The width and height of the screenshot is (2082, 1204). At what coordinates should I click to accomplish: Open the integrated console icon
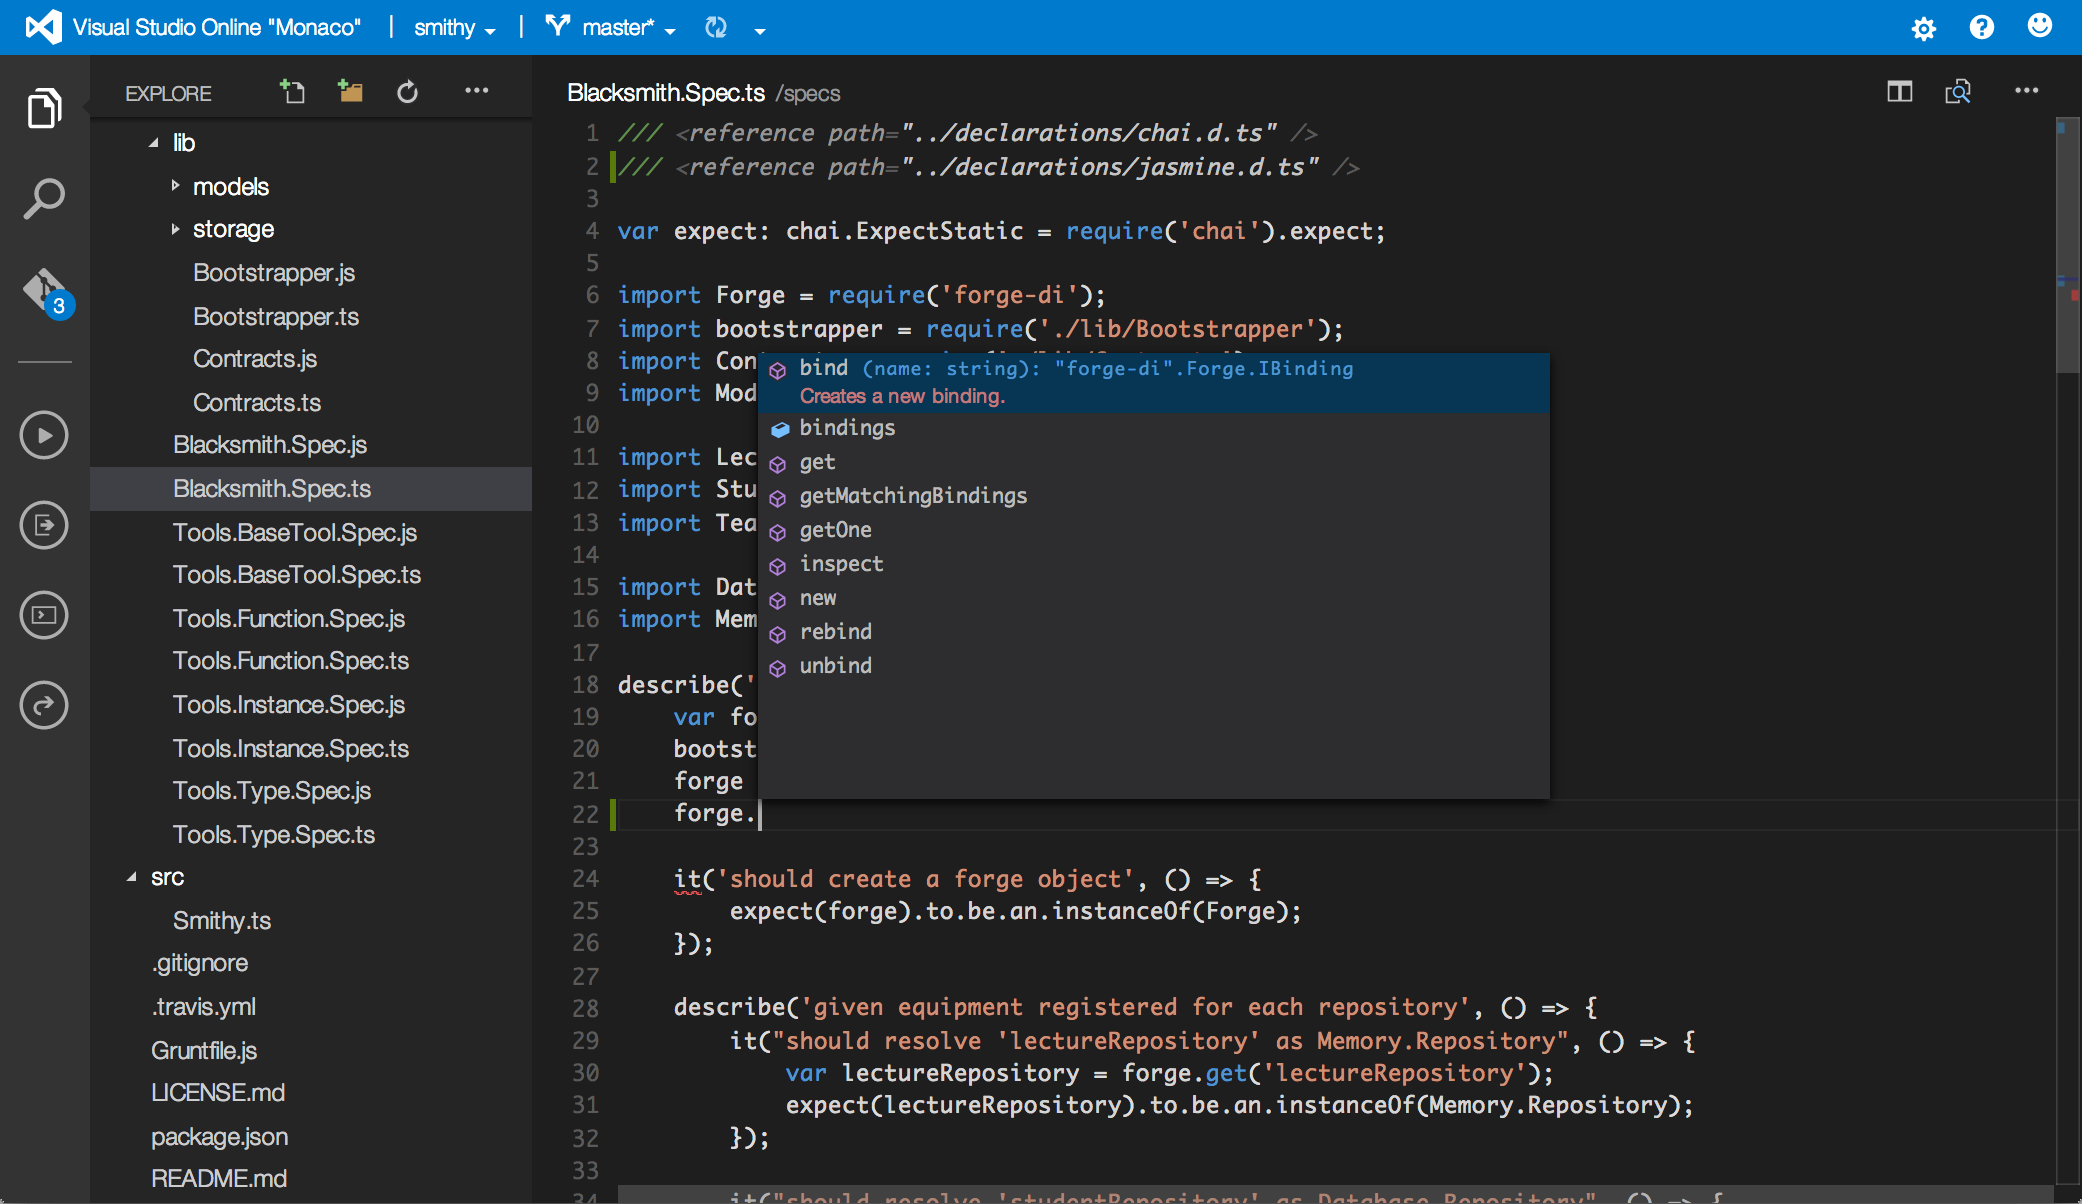click(x=44, y=614)
